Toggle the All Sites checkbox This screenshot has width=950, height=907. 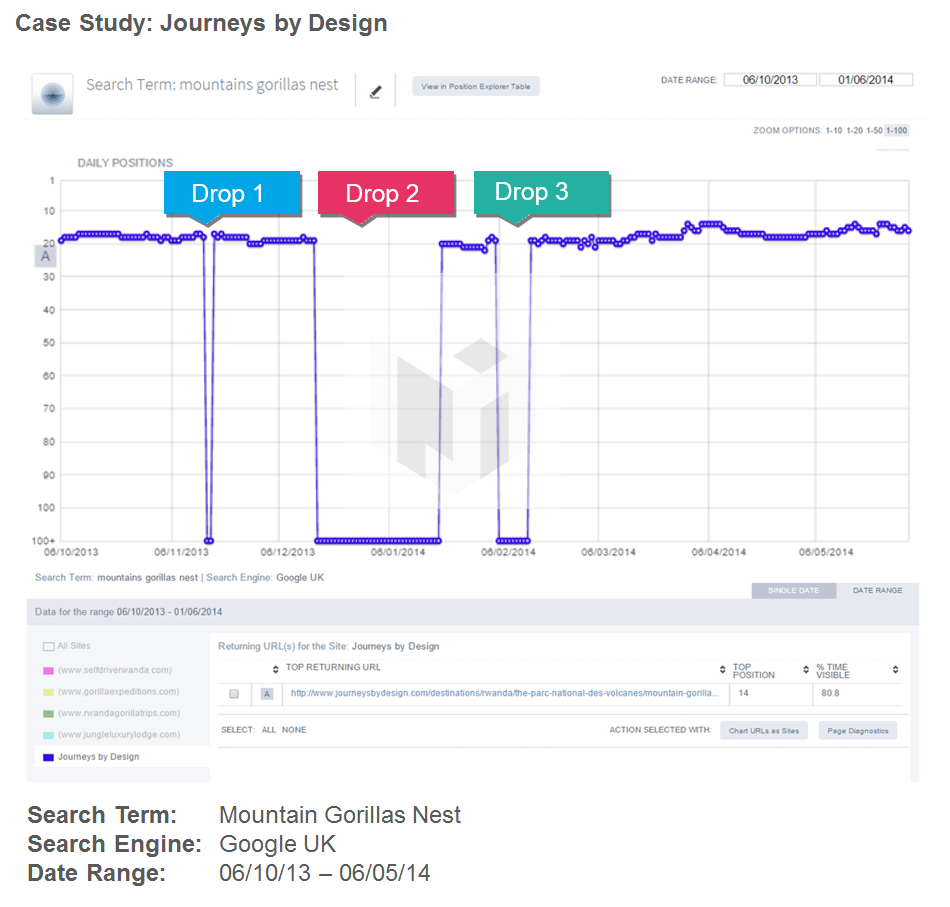point(49,647)
